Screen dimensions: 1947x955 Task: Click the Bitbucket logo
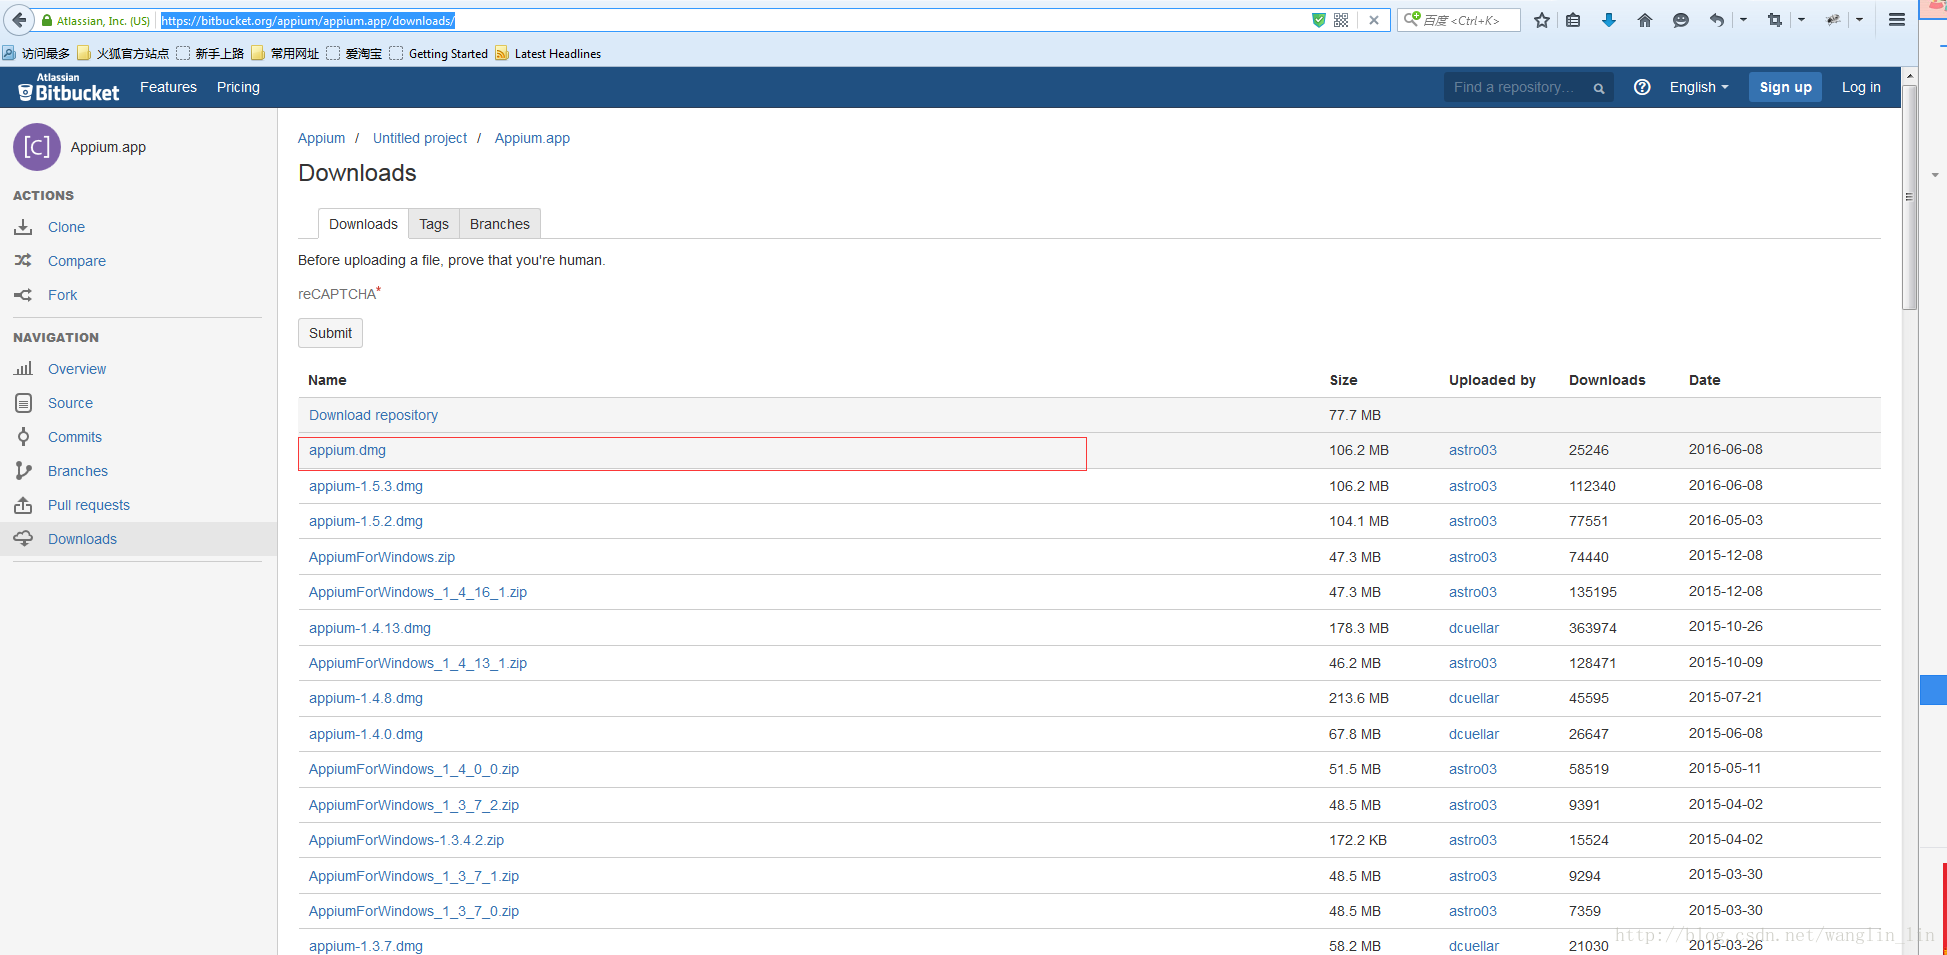click(69, 87)
